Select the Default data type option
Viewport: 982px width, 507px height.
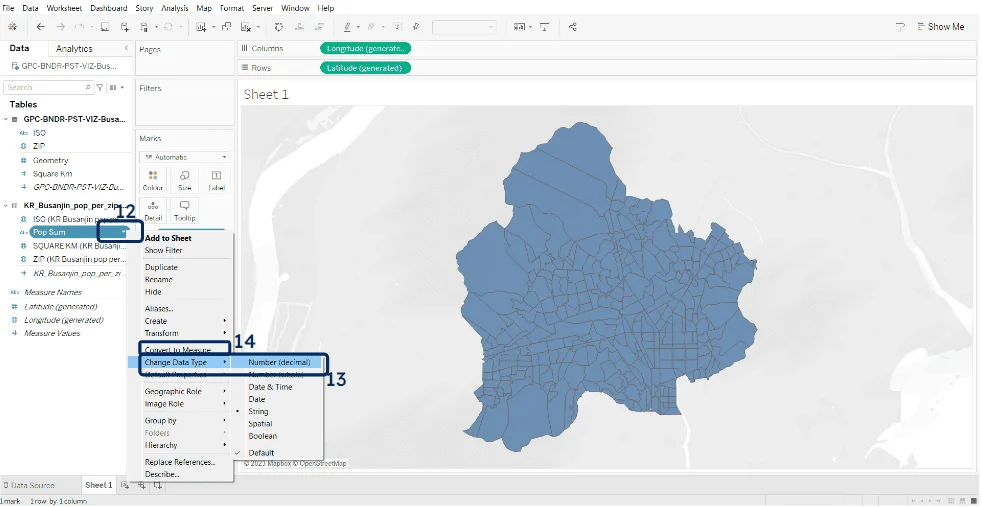tap(261, 453)
